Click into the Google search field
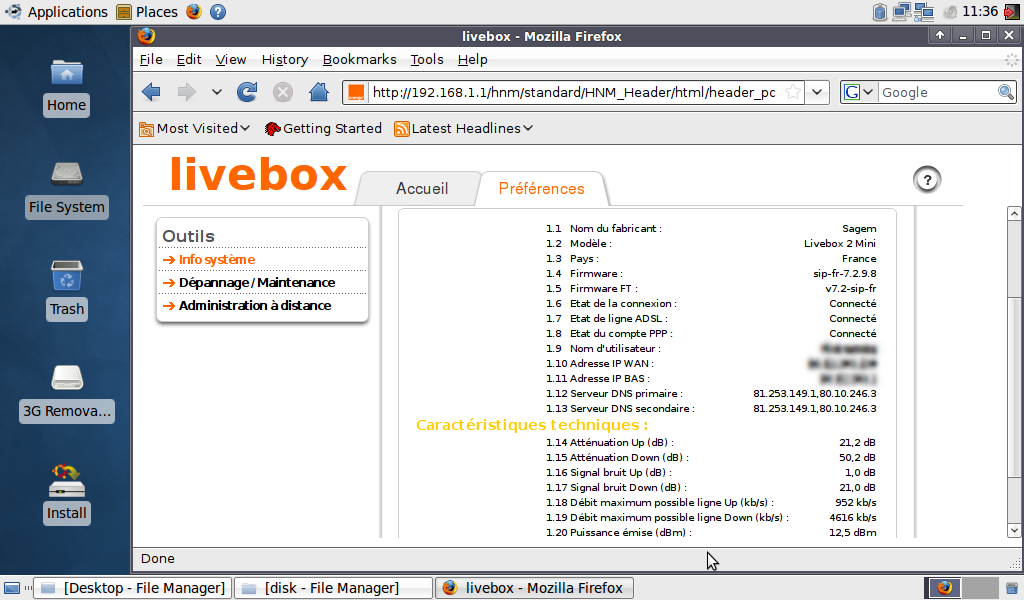 click(937, 92)
